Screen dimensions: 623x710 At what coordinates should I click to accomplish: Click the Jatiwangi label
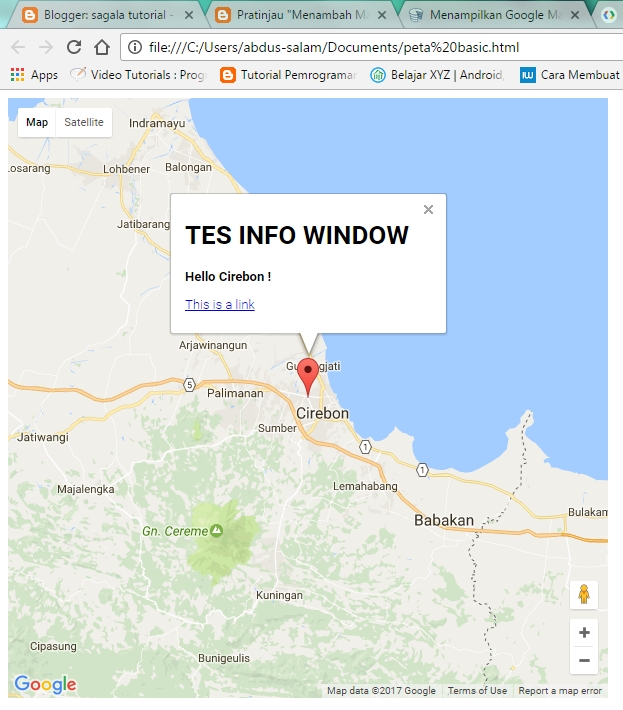coord(43,437)
